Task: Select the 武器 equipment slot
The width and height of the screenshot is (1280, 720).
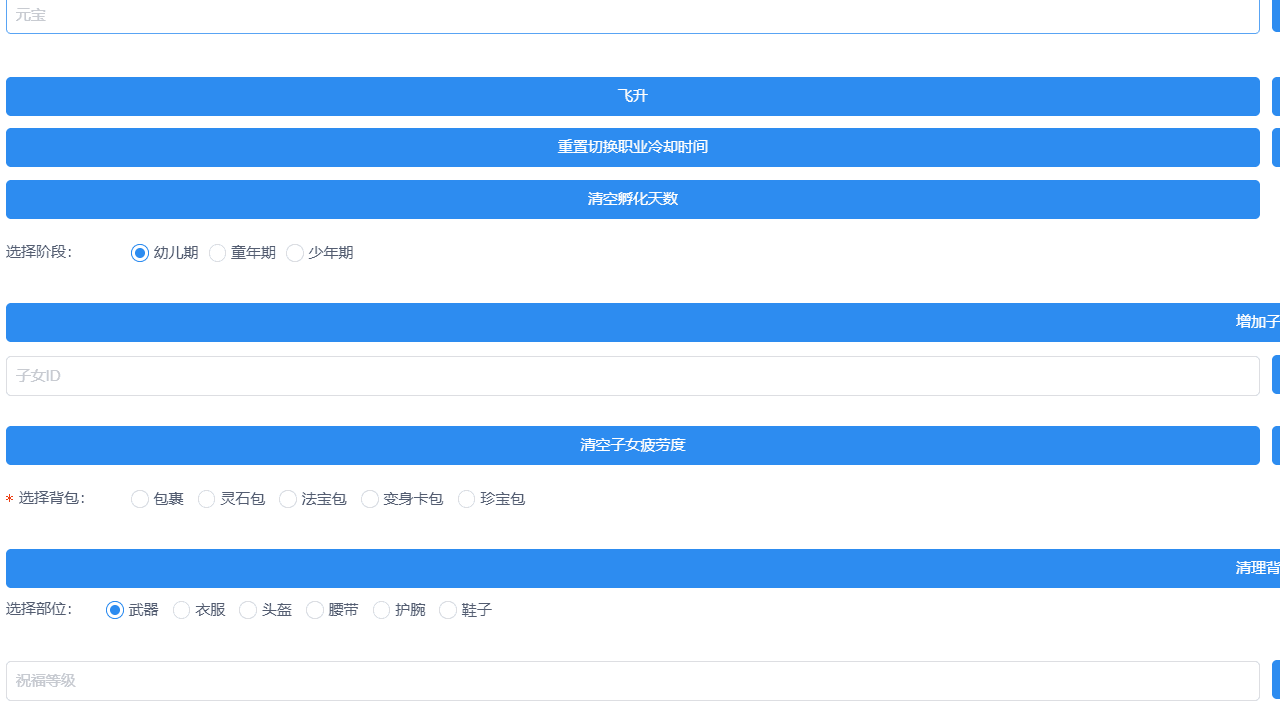Action: (115, 610)
